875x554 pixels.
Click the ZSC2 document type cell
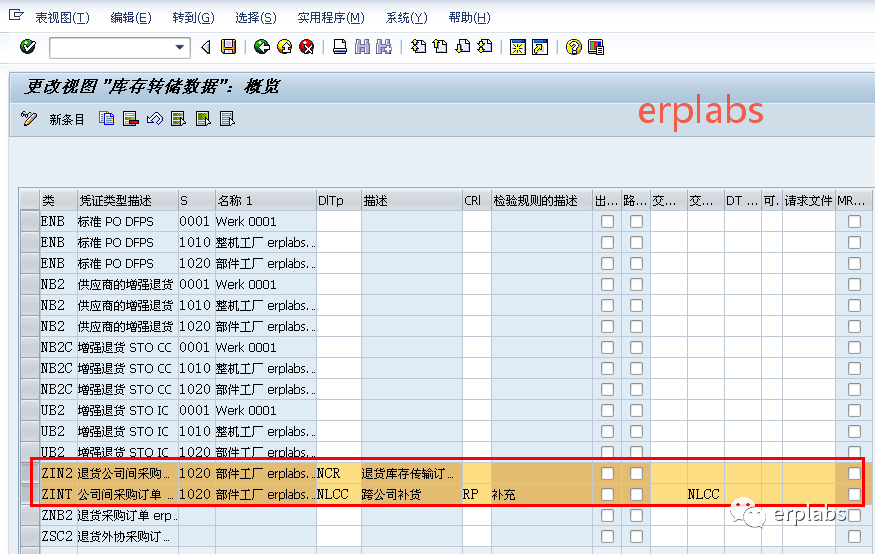pyautogui.click(x=58, y=537)
